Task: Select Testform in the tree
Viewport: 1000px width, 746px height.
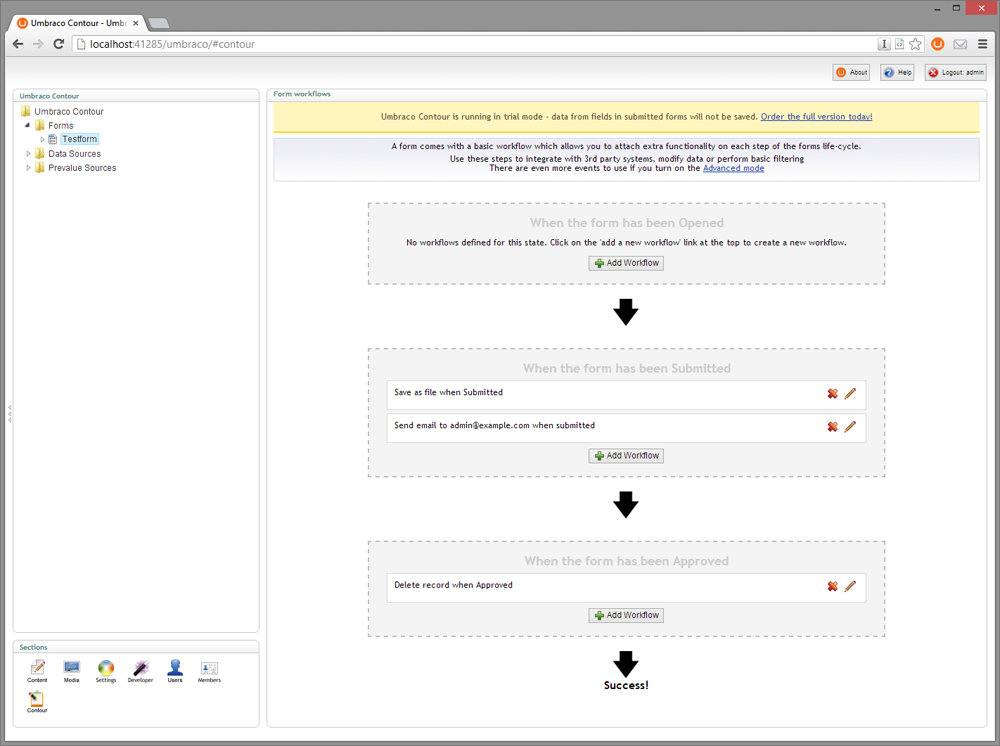Action: (80, 139)
